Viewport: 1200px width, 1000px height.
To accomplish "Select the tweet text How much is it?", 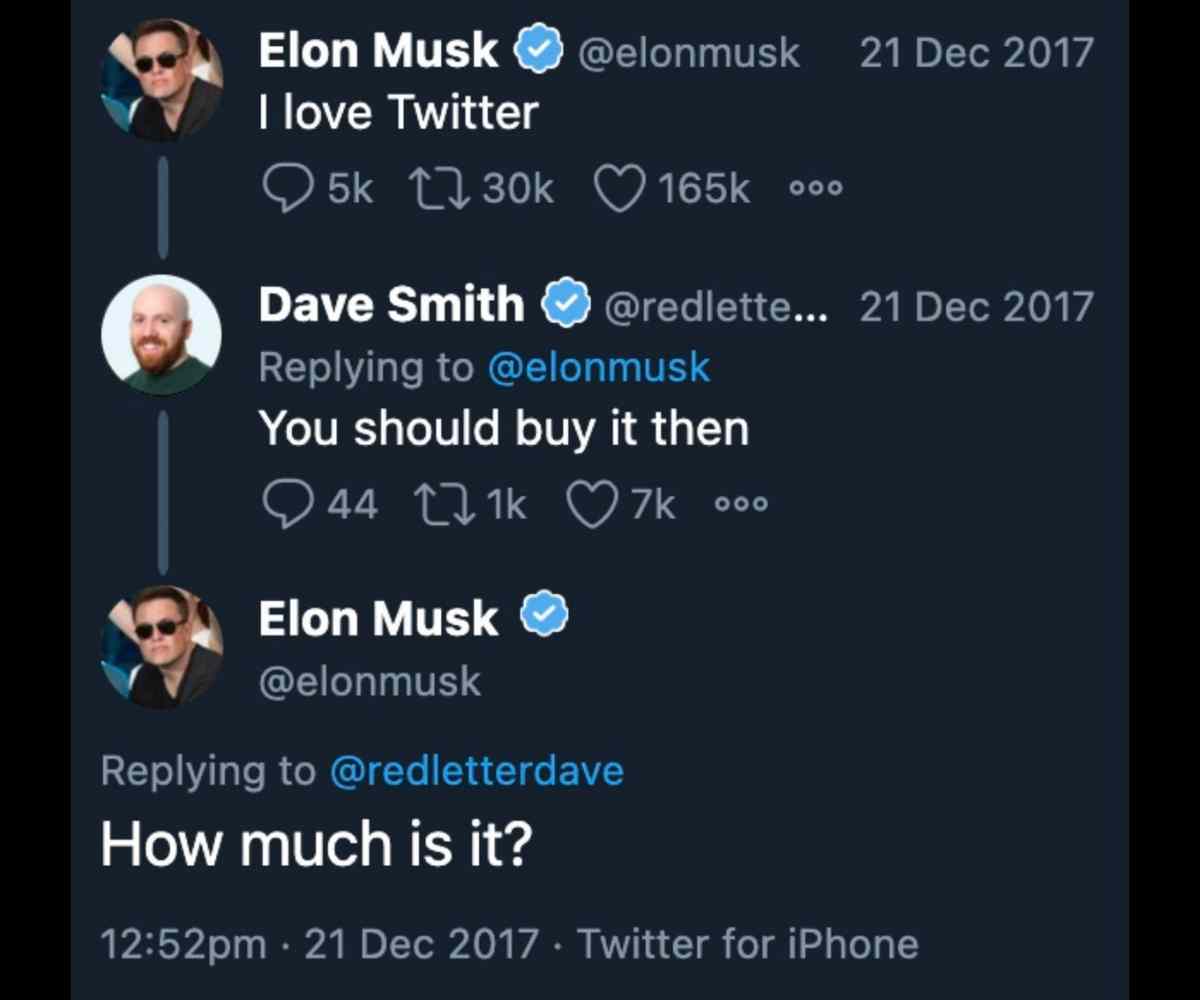I will [x=320, y=843].
